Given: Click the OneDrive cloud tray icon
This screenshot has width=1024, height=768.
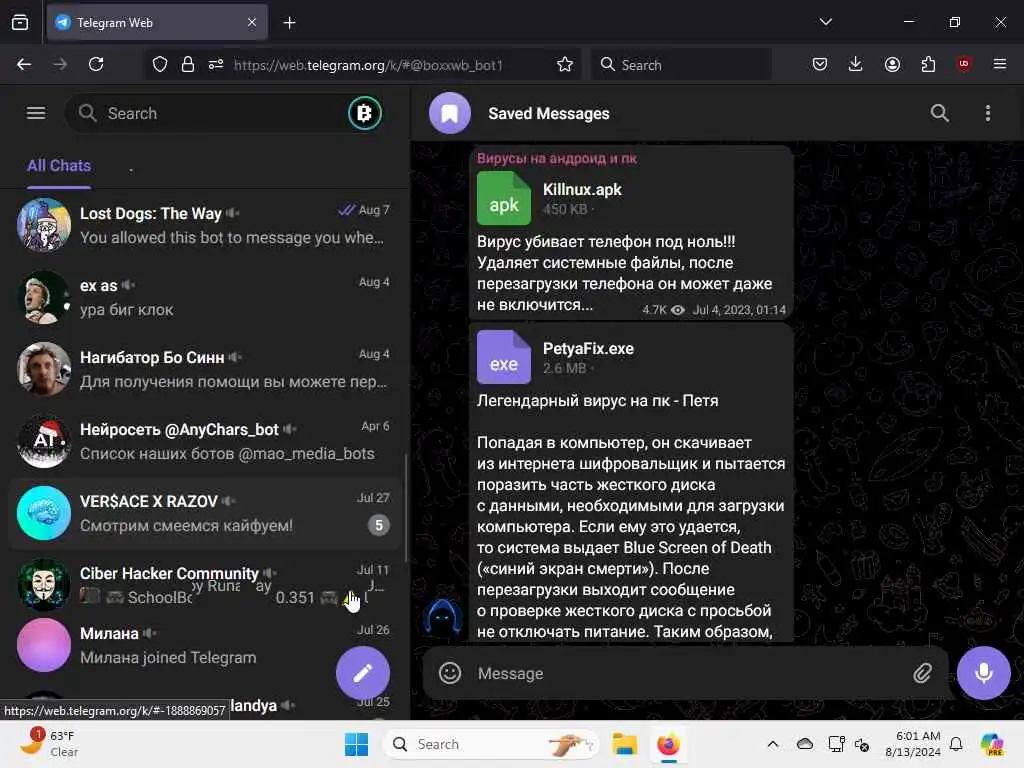Looking at the screenshot, I should pyautogui.click(x=805, y=744).
